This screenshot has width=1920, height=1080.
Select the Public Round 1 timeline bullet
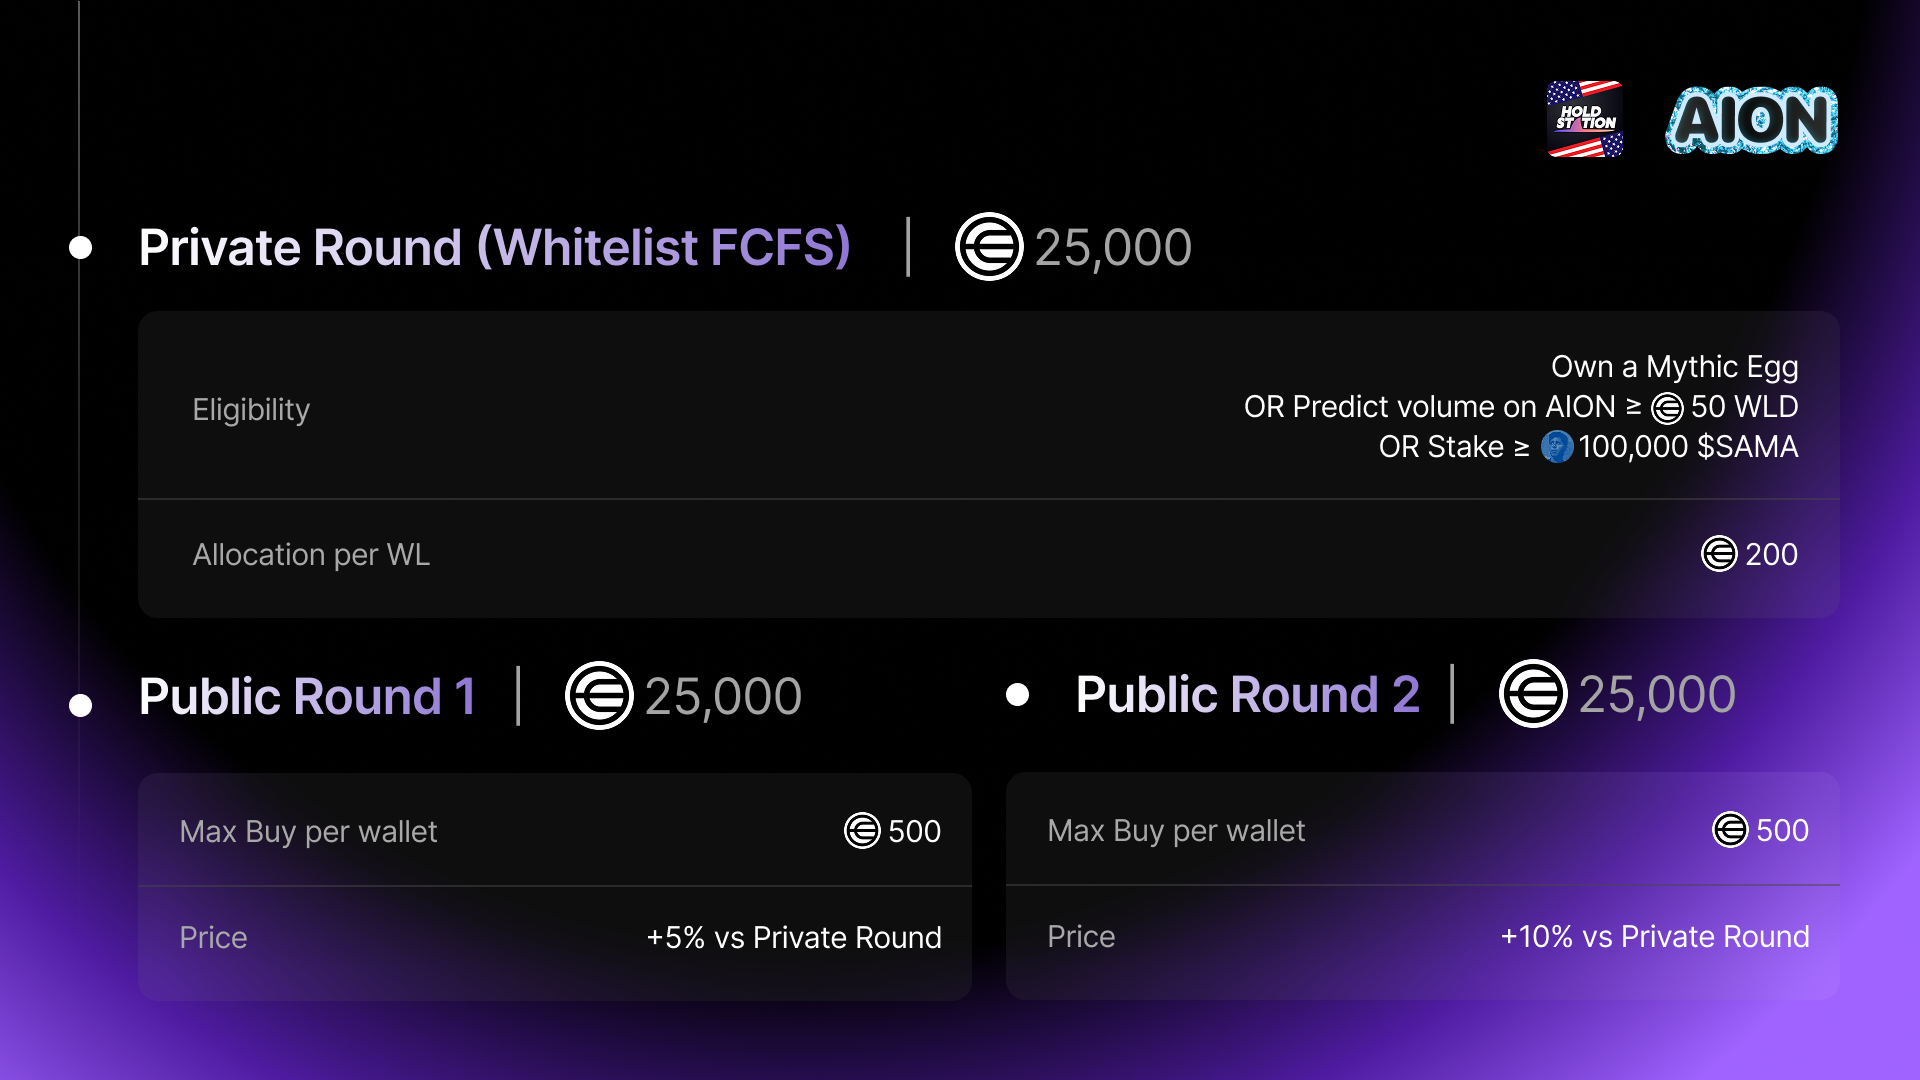pyautogui.click(x=80, y=706)
